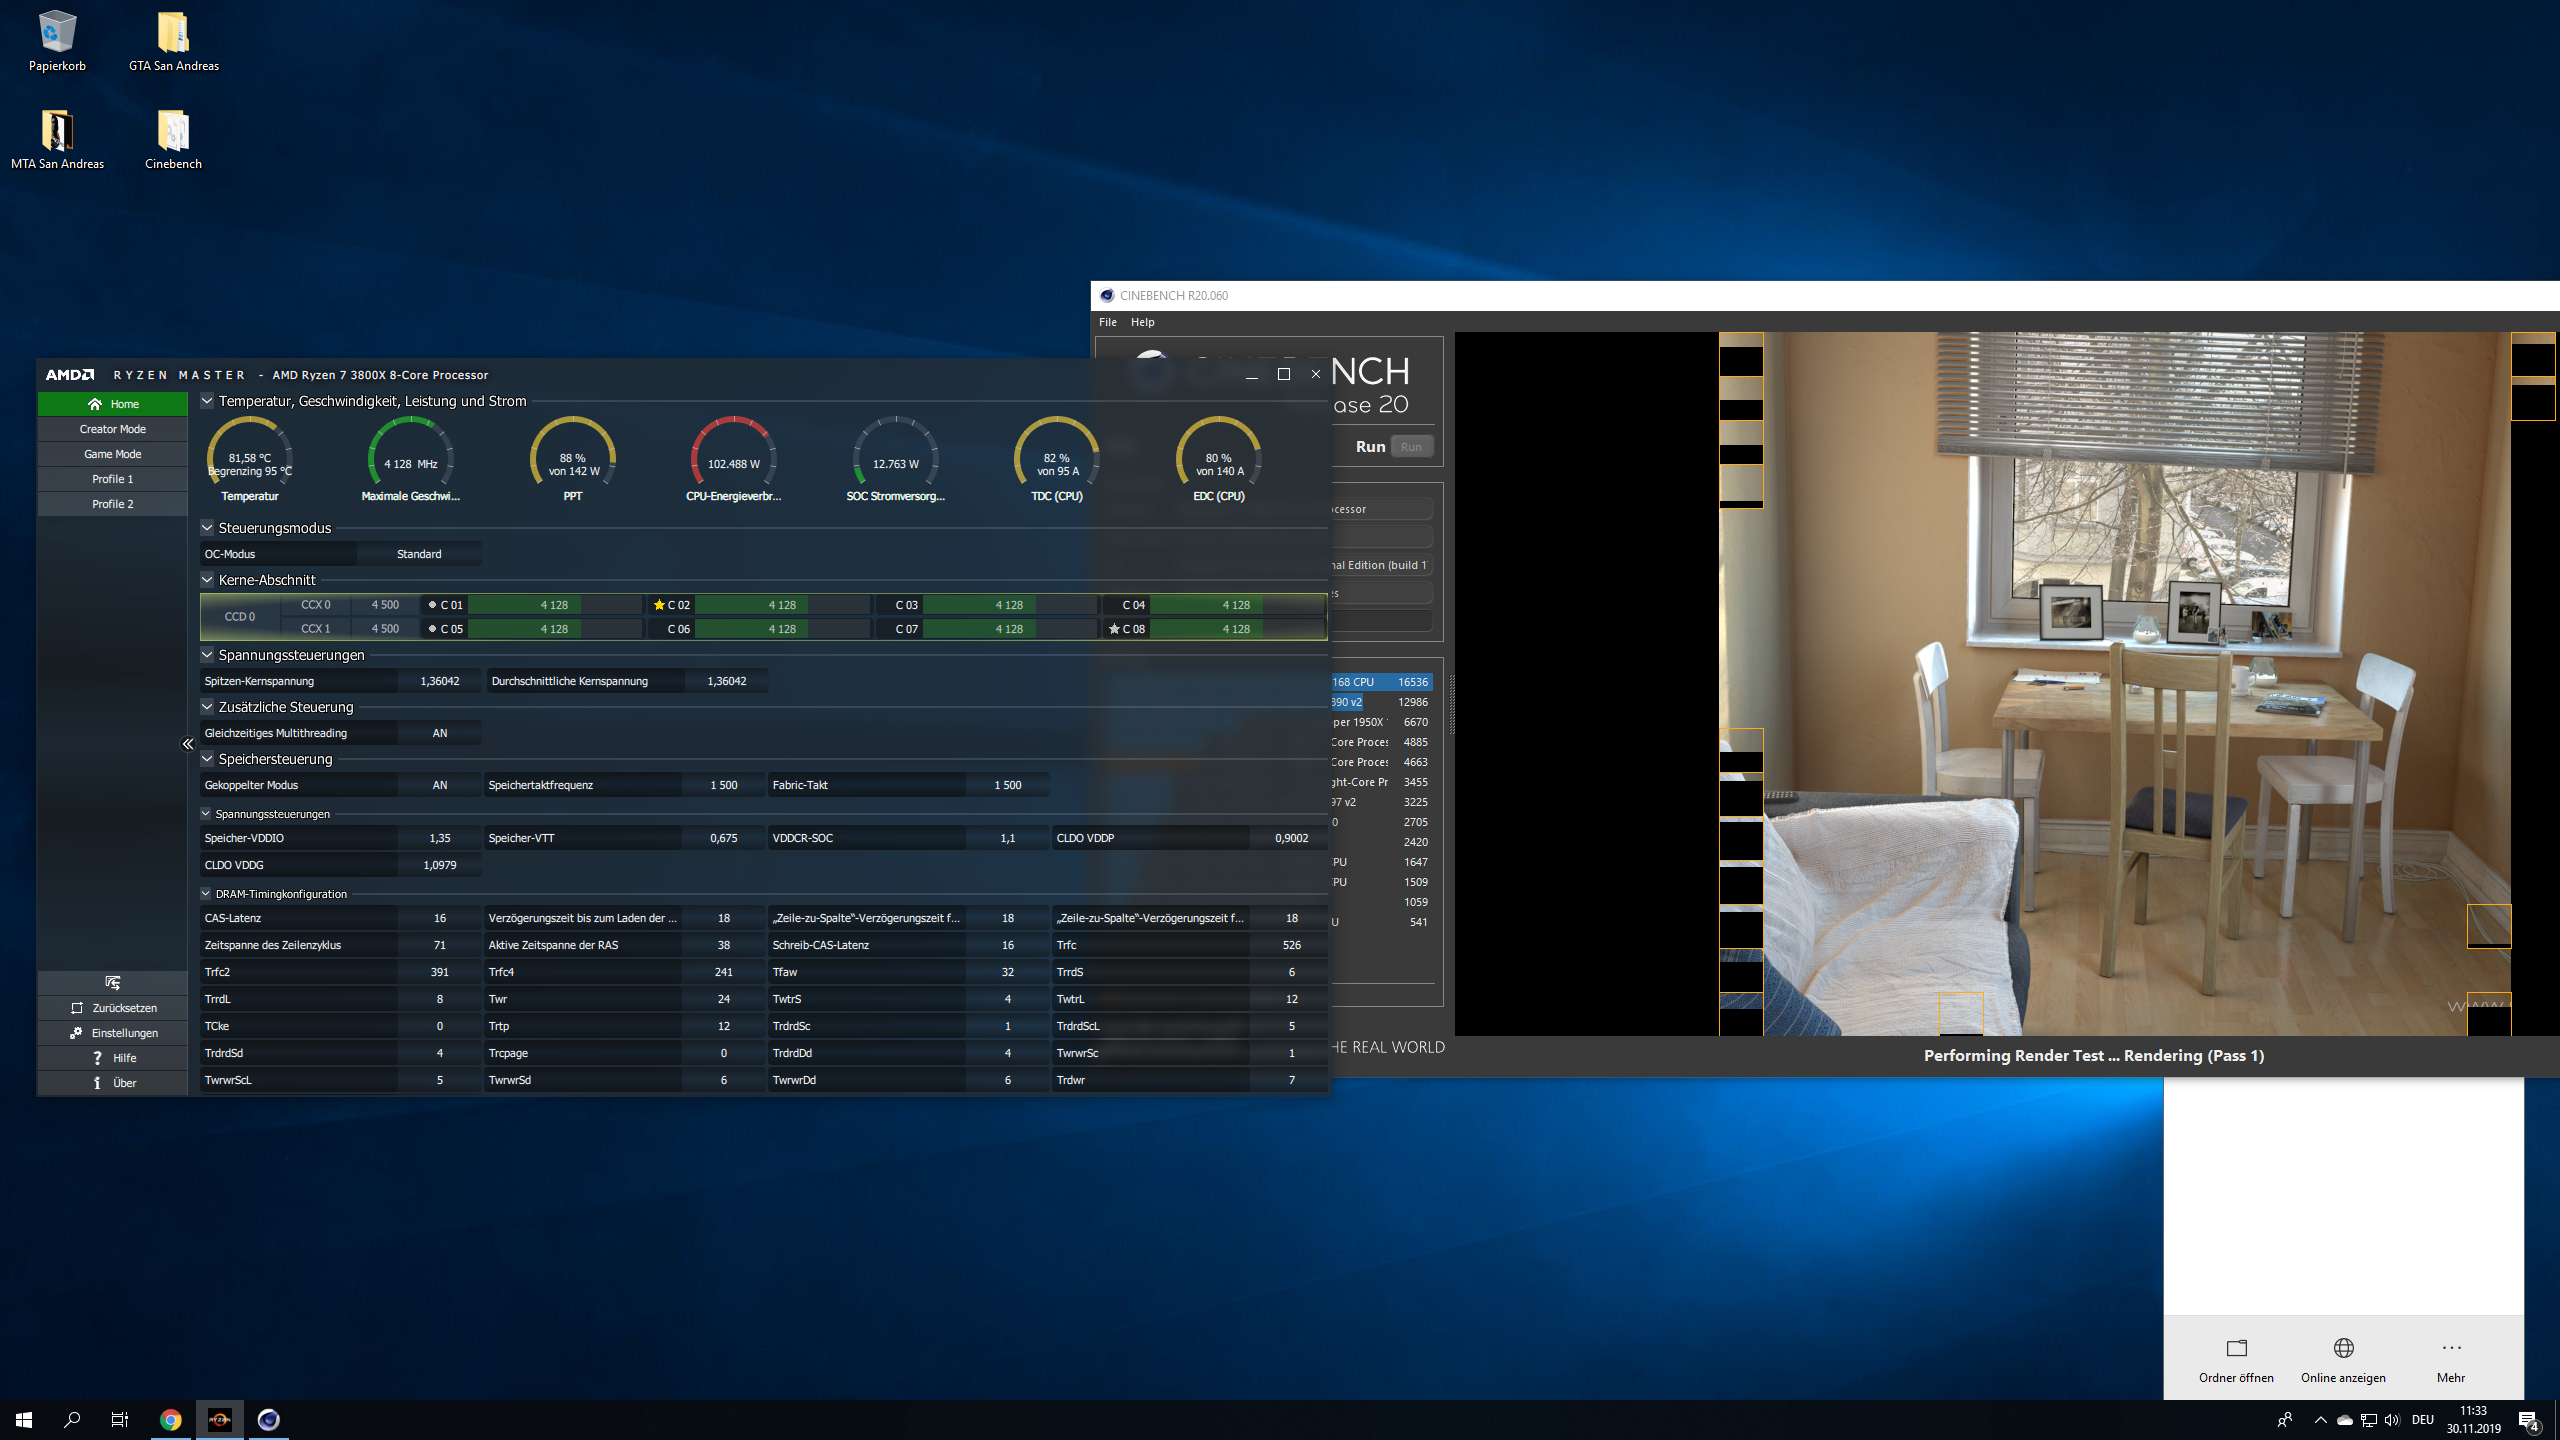
Task: Open Chrome from the taskbar
Action: 171,1419
